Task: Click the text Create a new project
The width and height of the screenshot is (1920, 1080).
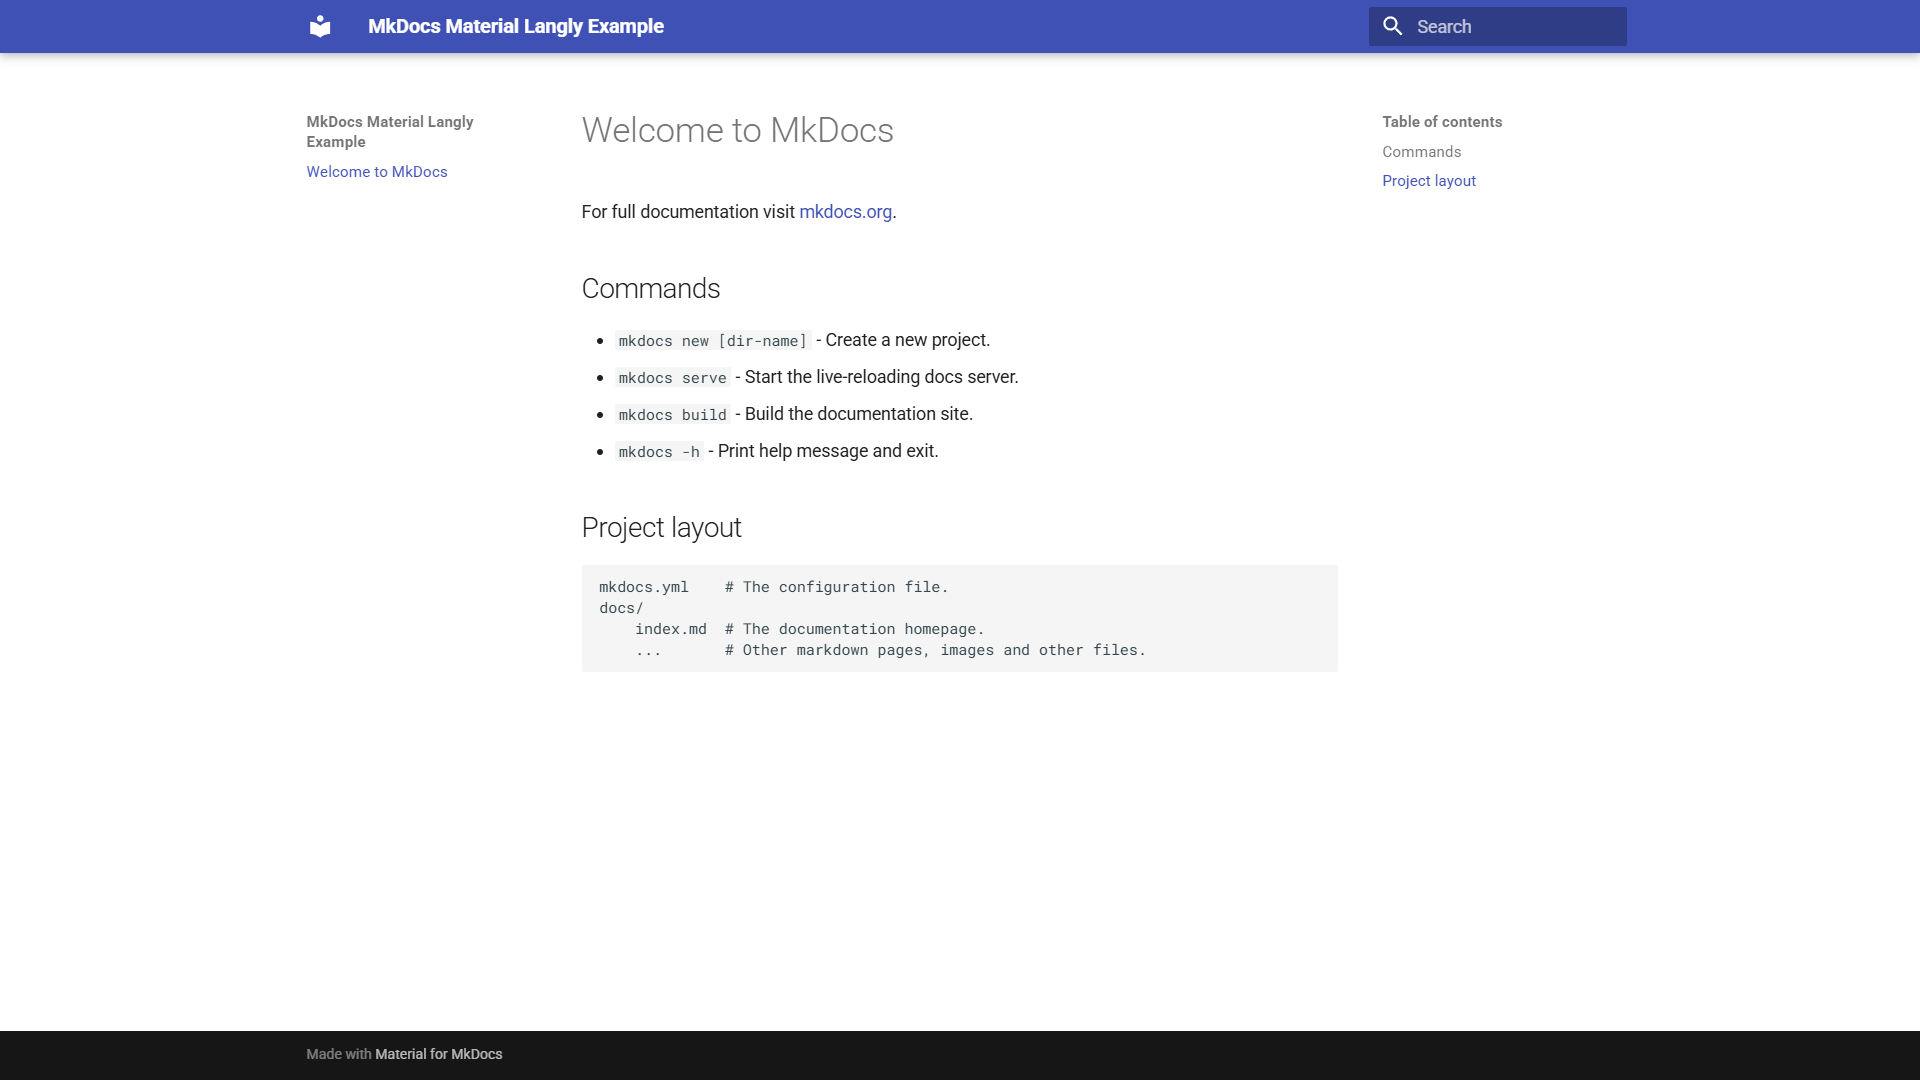Action: 907,340
